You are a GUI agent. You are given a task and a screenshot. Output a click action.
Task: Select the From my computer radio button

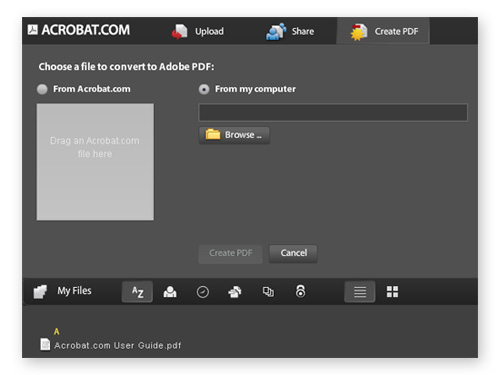coord(204,89)
